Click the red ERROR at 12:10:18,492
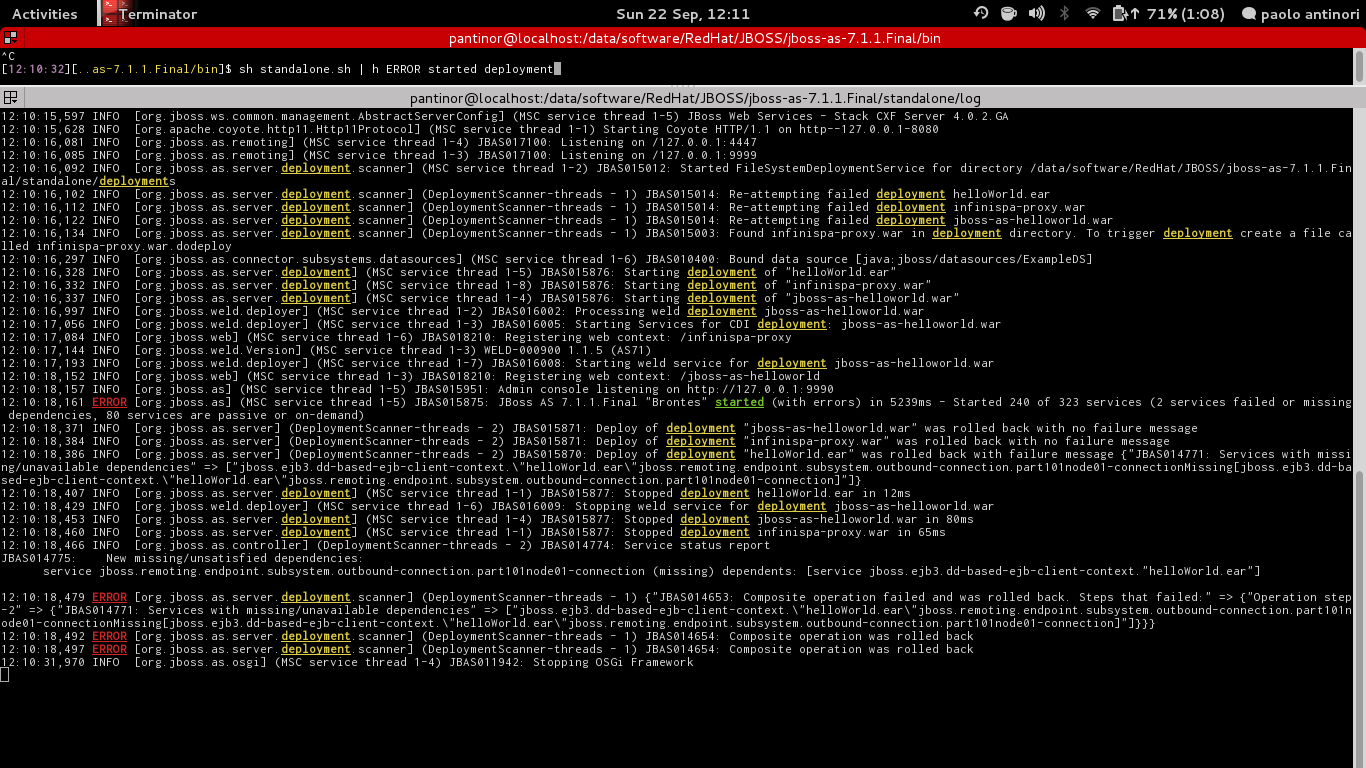The height and width of the screenshot is (768, 1366). click(x=109, y=636)
